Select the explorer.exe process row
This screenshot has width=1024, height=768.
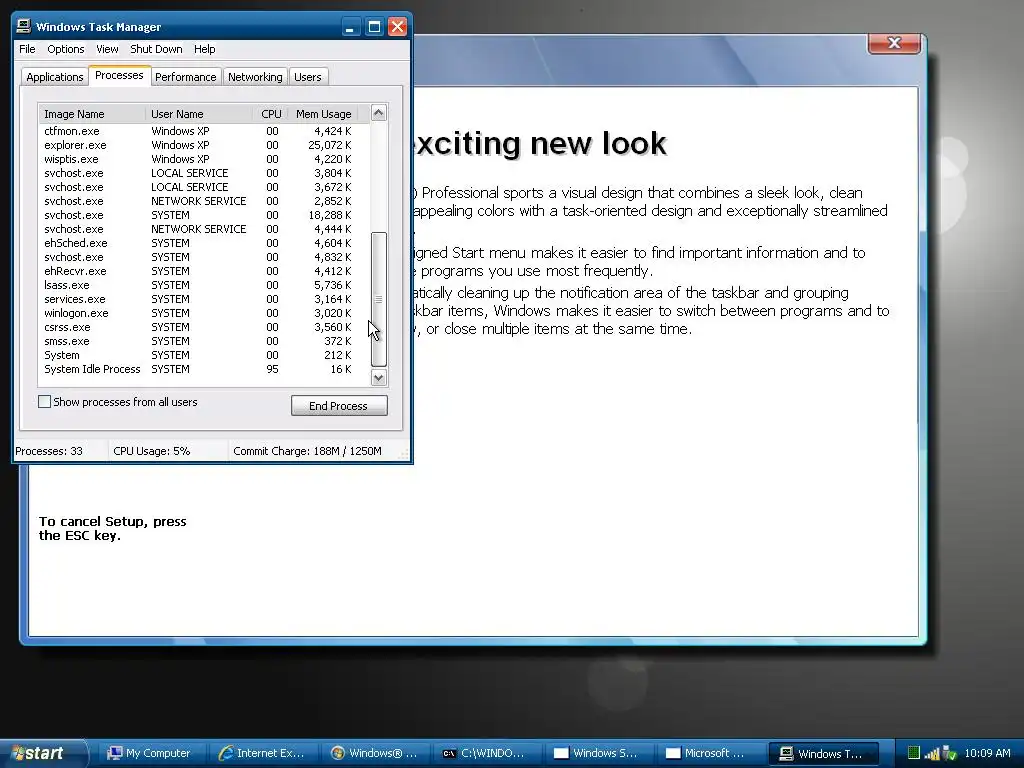pyautogui.click(x=199, y=145)
